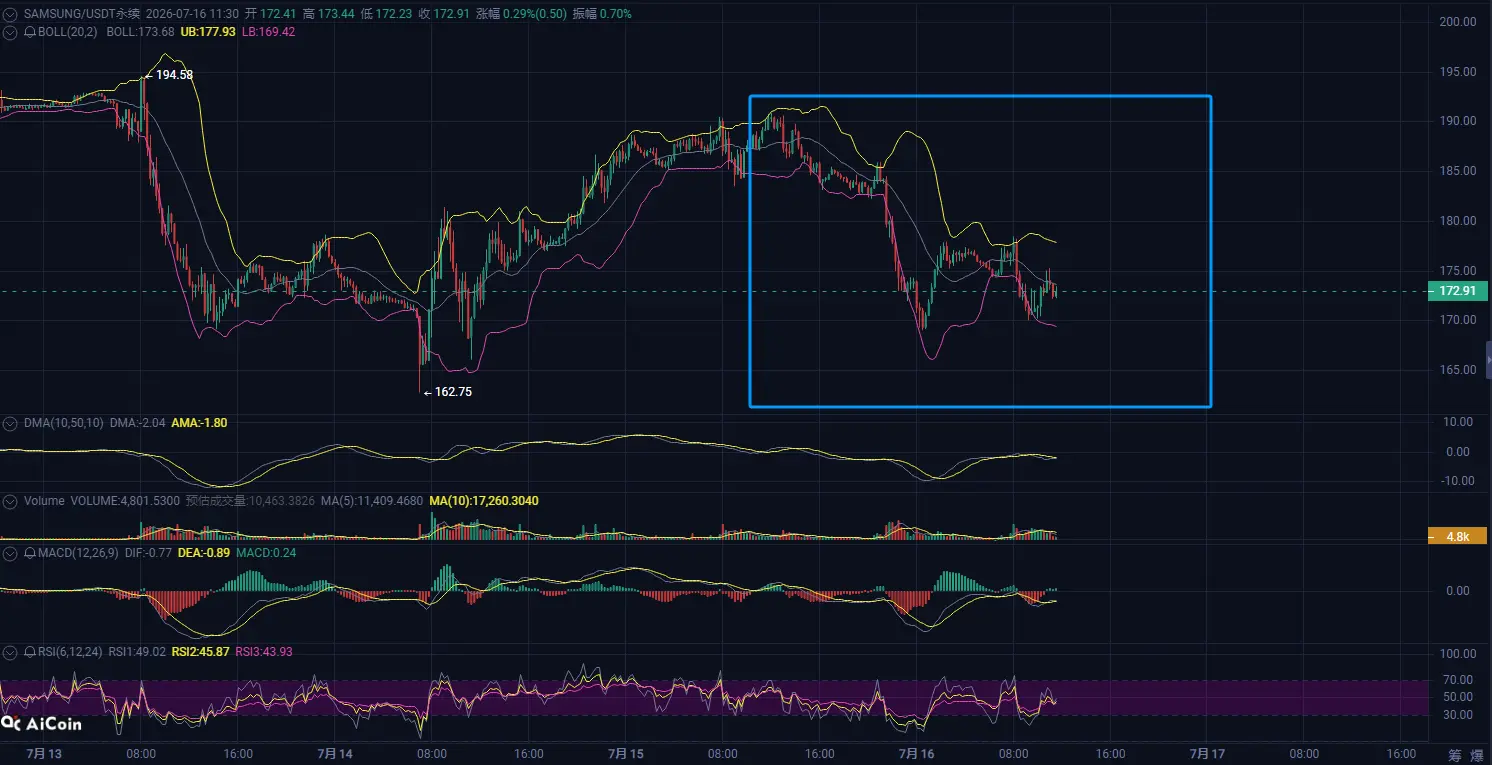Click the 194.58 high price marker
This screenshot has width=1492, height=765.
pos(169,75)
